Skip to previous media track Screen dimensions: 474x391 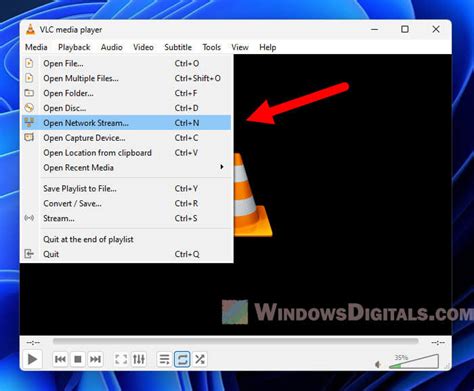[x=60, y=359]
